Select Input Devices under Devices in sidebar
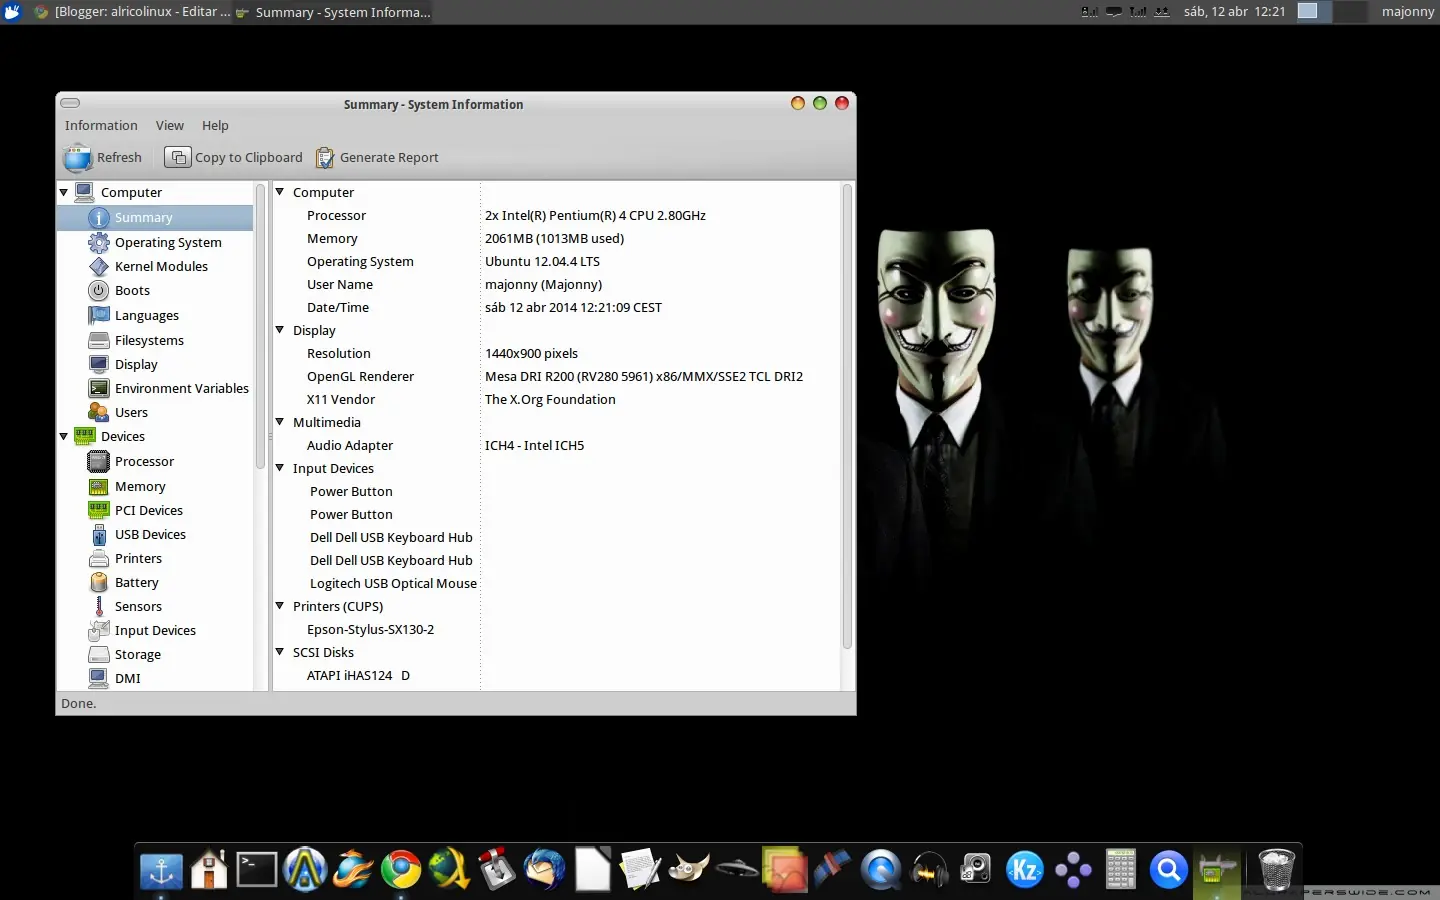The height and width of the screenshot is (900, 1440). point(155,630)
